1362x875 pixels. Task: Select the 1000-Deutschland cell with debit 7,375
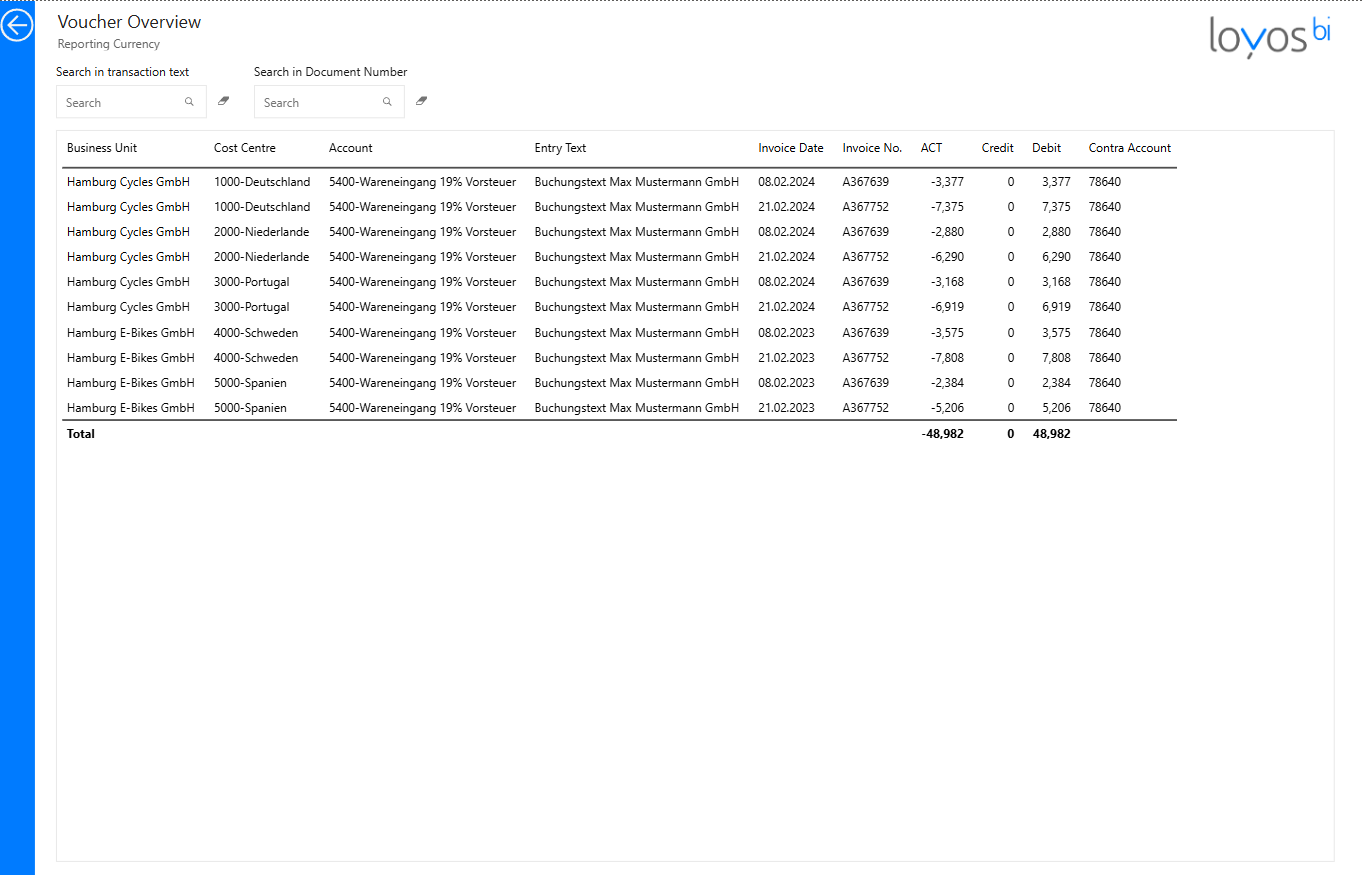[262, 207]
